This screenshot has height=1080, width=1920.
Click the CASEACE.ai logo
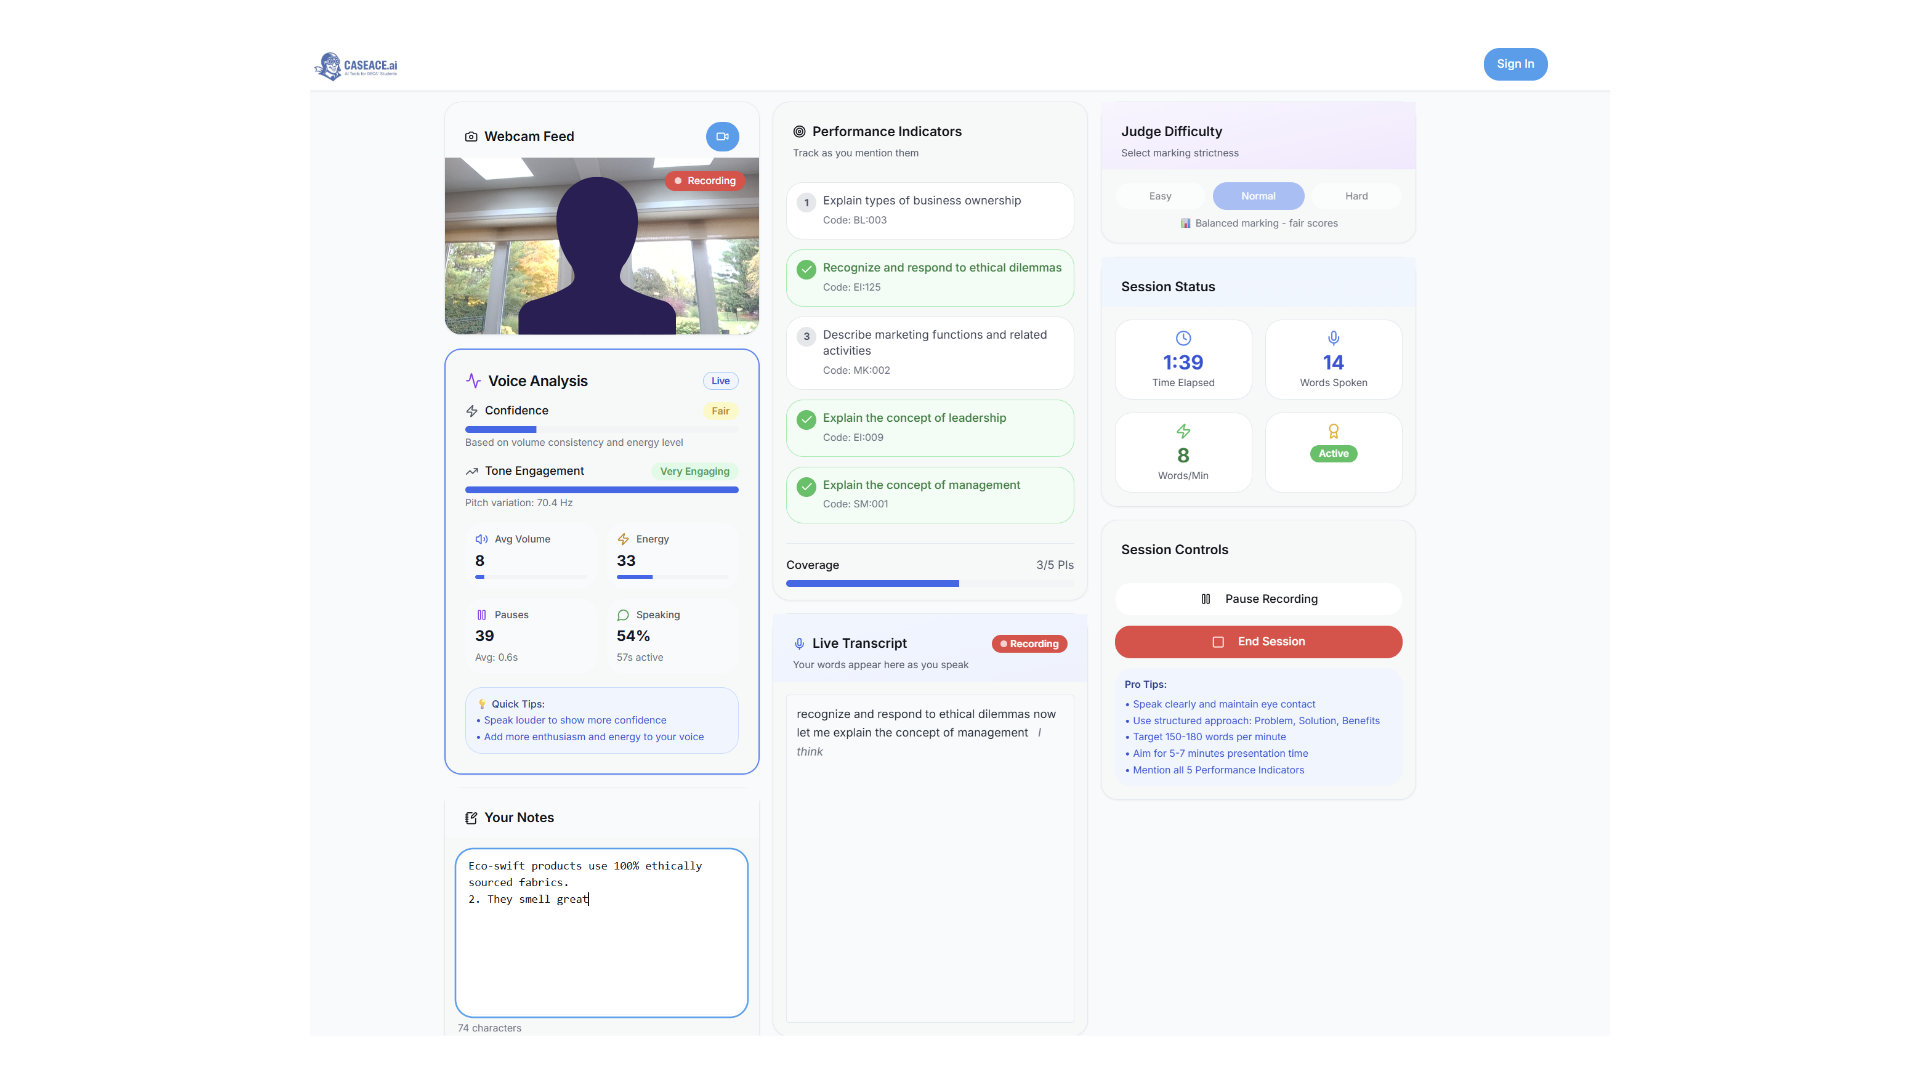pyautogui.click(x=356, y=65)
